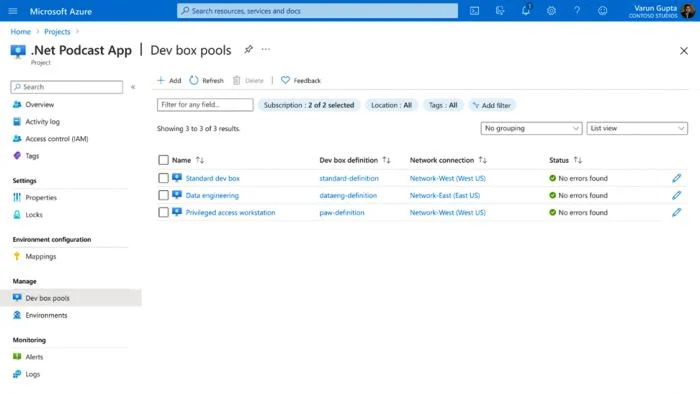The width and height of the screenshot is (700, 394).
Task: Sort by Network connection column
Action: (x=483, y=160)
